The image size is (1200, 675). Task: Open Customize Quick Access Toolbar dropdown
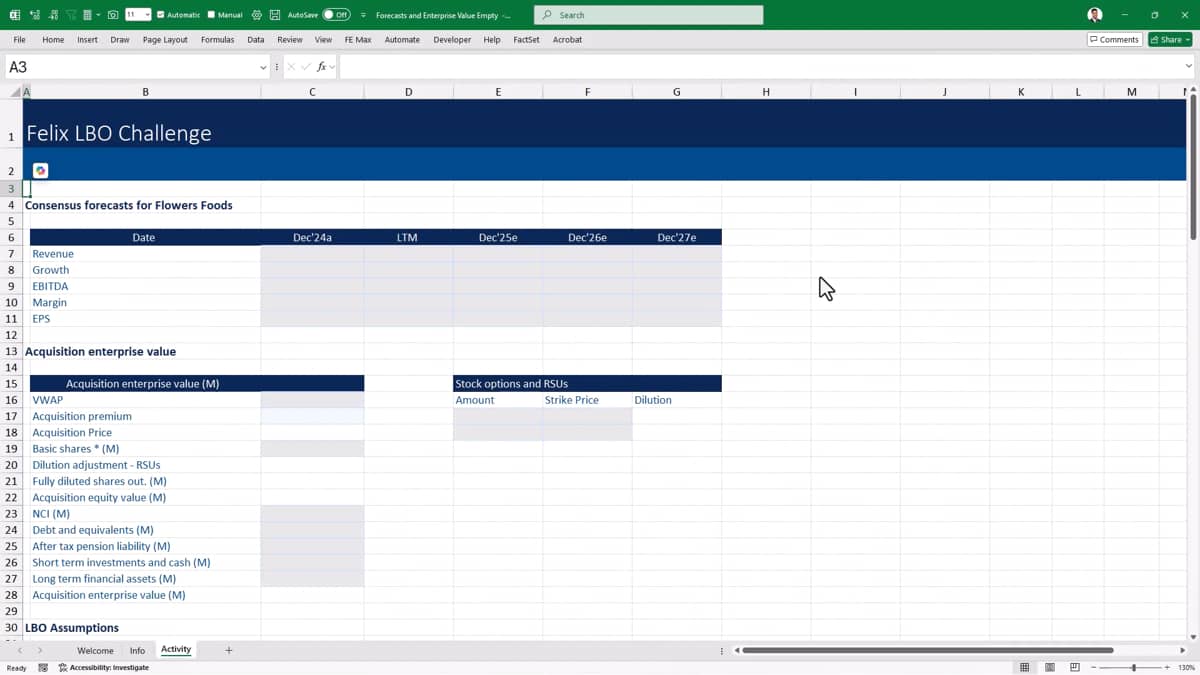pyautogui.click(x=363, y=15)
